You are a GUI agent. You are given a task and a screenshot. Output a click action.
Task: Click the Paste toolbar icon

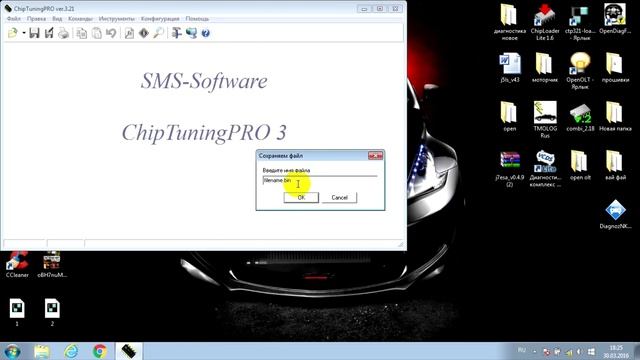[96, 33]
